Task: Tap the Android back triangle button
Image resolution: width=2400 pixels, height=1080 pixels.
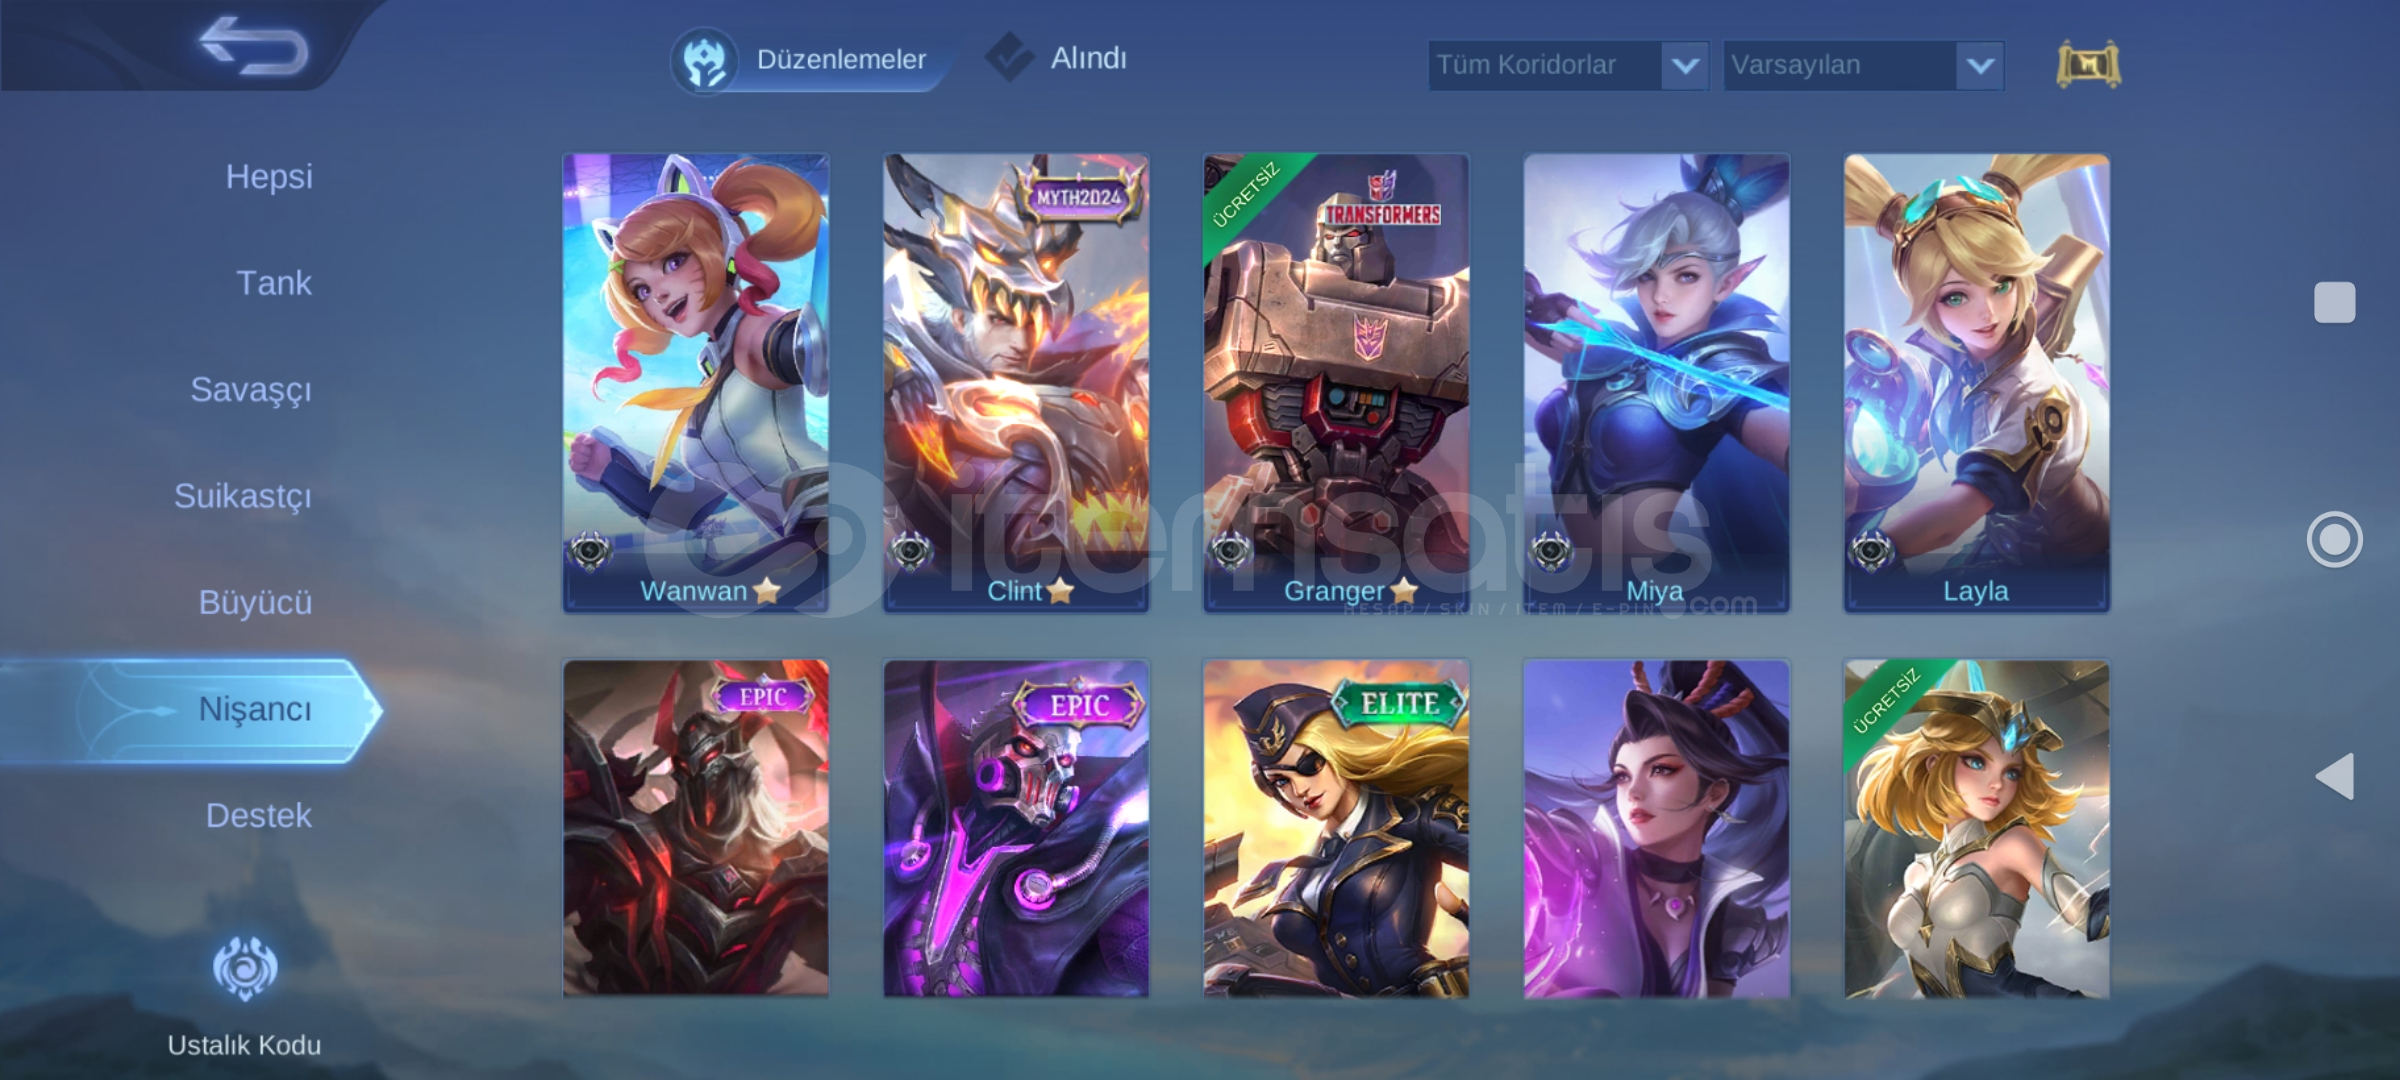Action: click(x=2335, y=776)
